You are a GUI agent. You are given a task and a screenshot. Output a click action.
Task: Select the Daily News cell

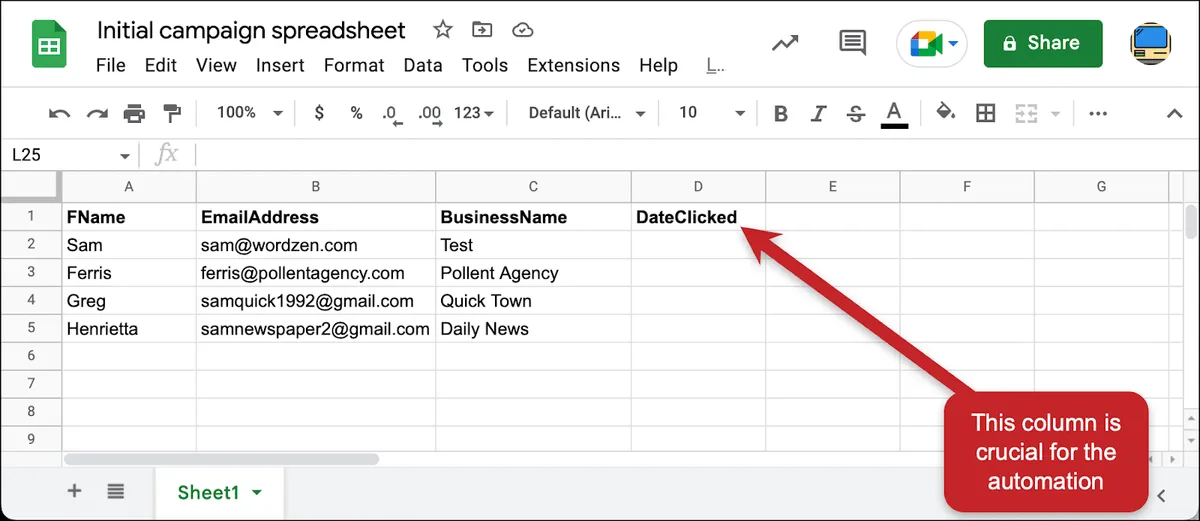click(533, 329)
